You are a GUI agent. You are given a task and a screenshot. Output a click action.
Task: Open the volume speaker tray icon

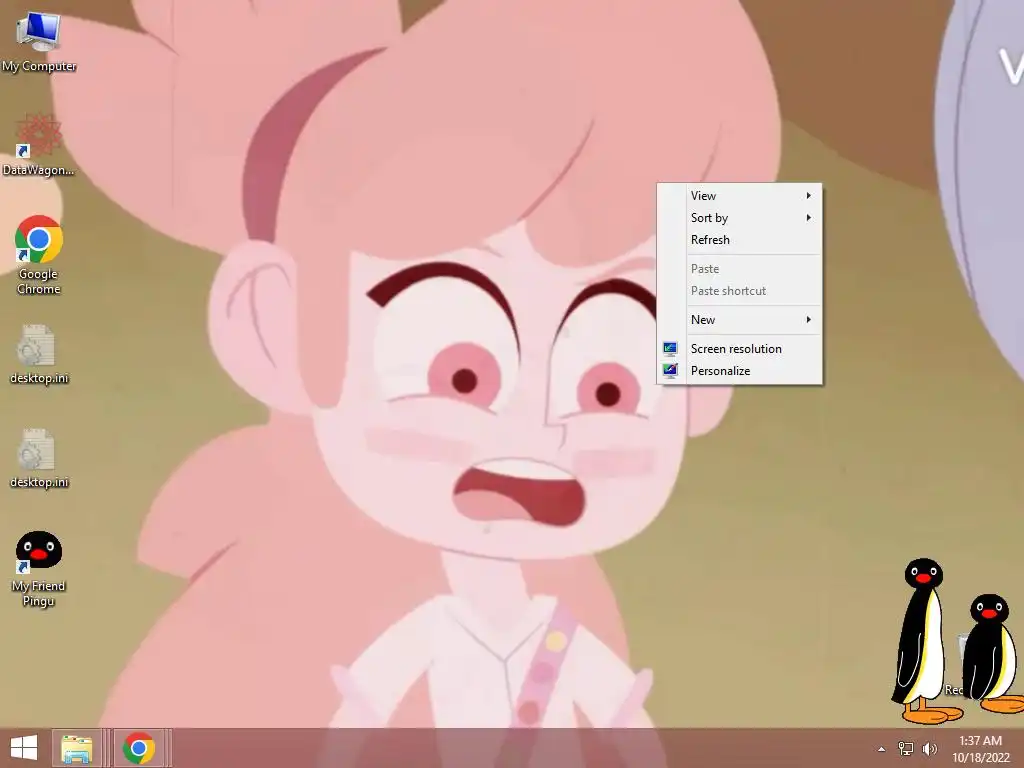click(929, 748)
